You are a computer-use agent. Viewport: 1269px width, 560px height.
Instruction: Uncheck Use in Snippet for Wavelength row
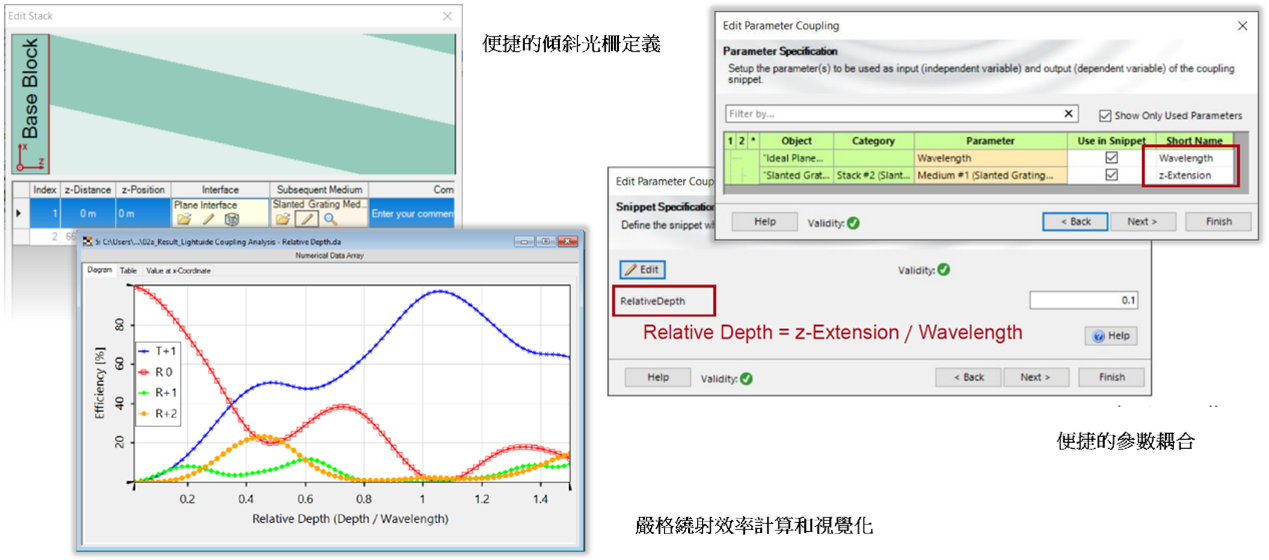pos(1111,158)
